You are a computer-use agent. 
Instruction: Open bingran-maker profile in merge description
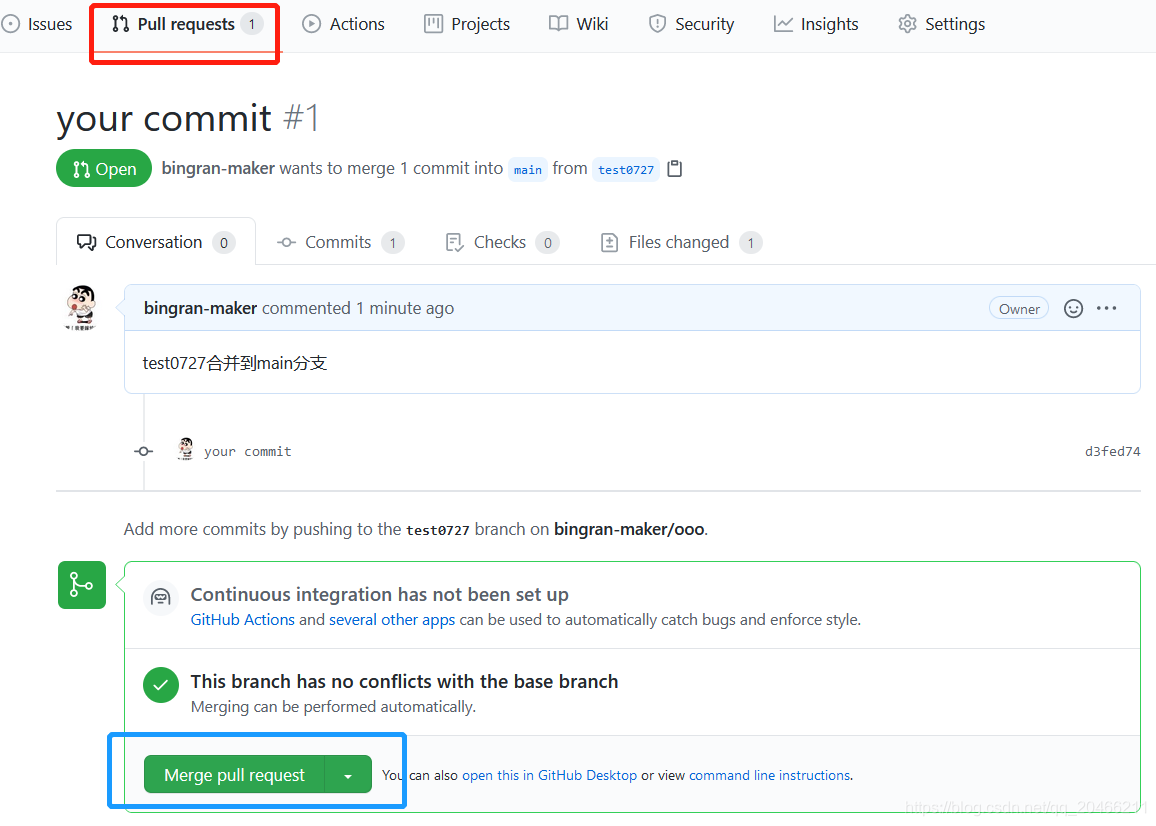click(x=218, y=168)
